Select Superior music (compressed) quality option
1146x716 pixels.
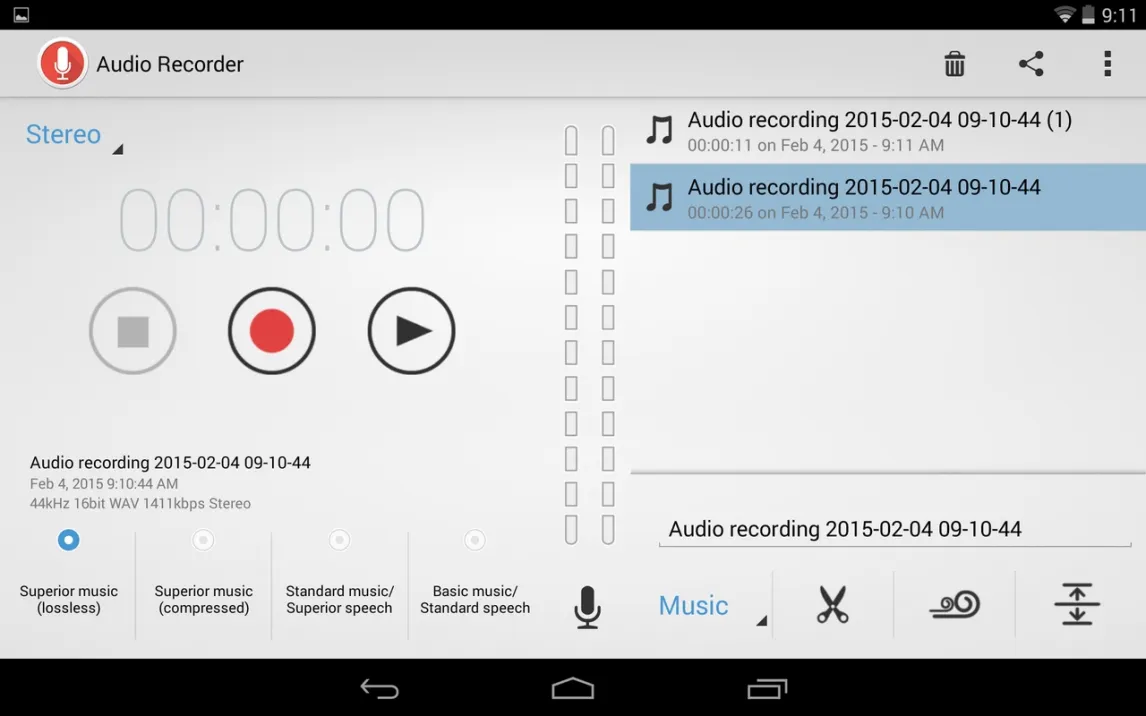[x=204, y=540]
